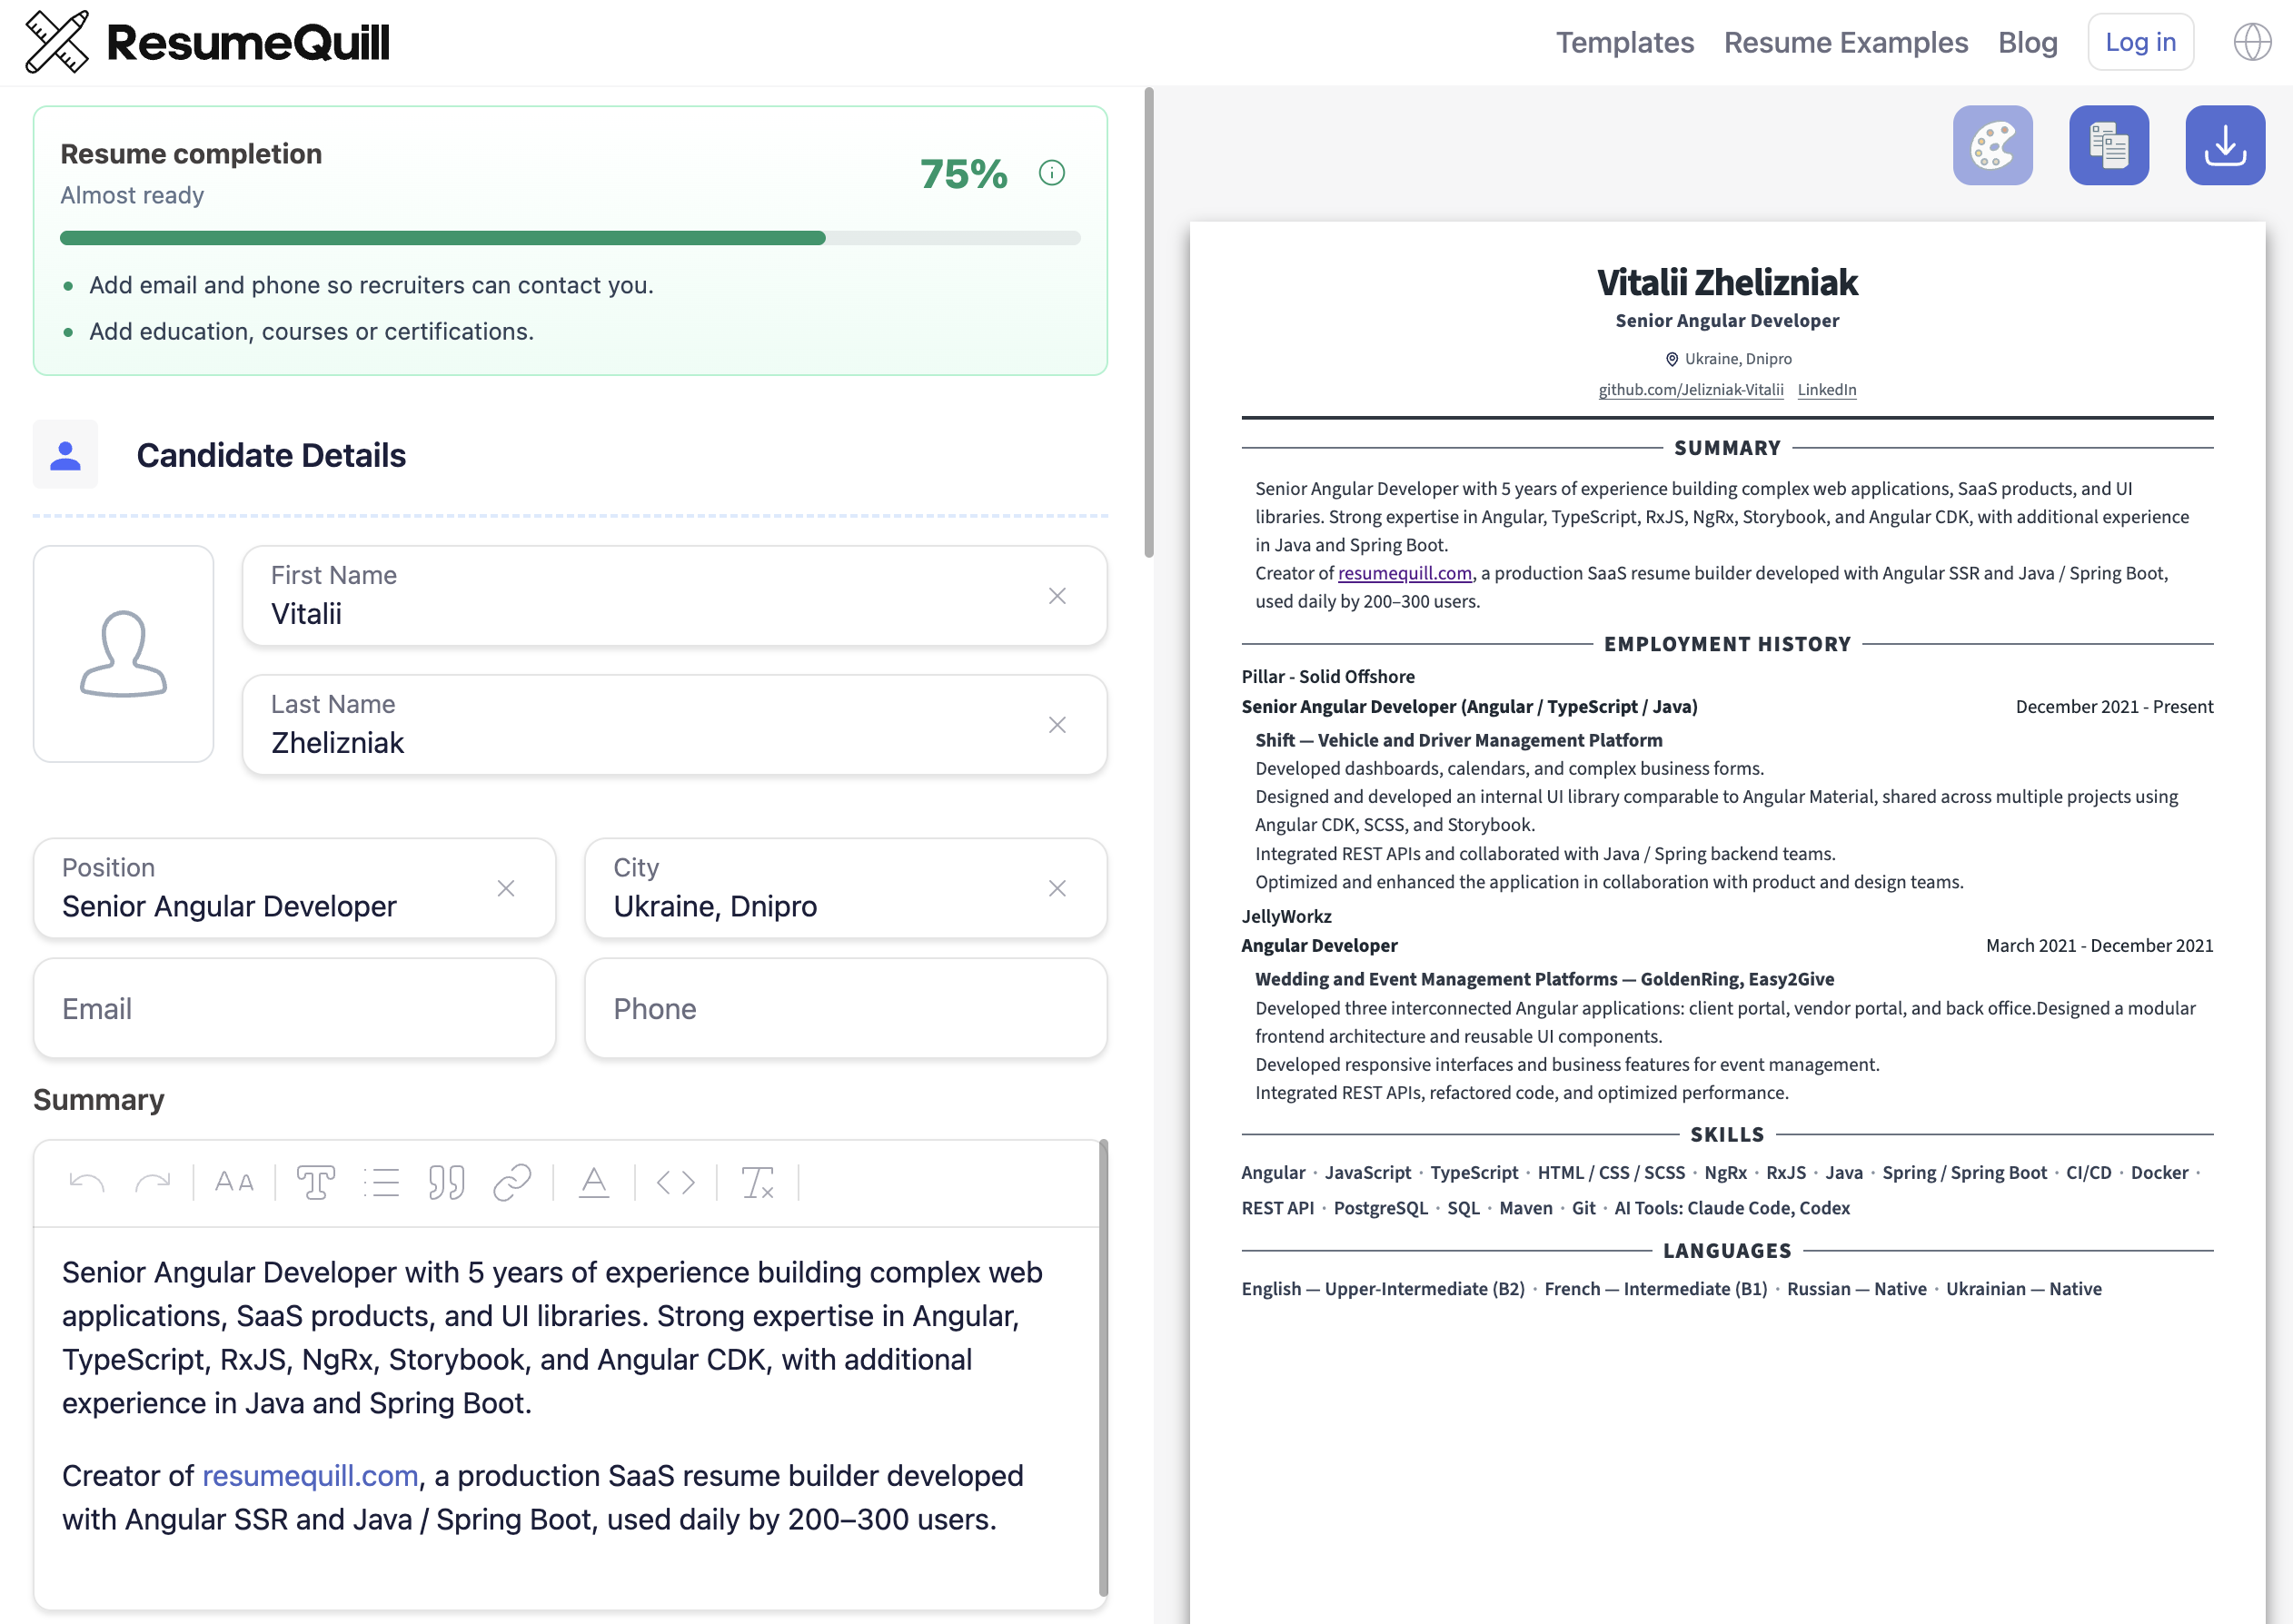2293x1624 pixels.
Task: Edit the Last Name field
Action: [675, 724]
